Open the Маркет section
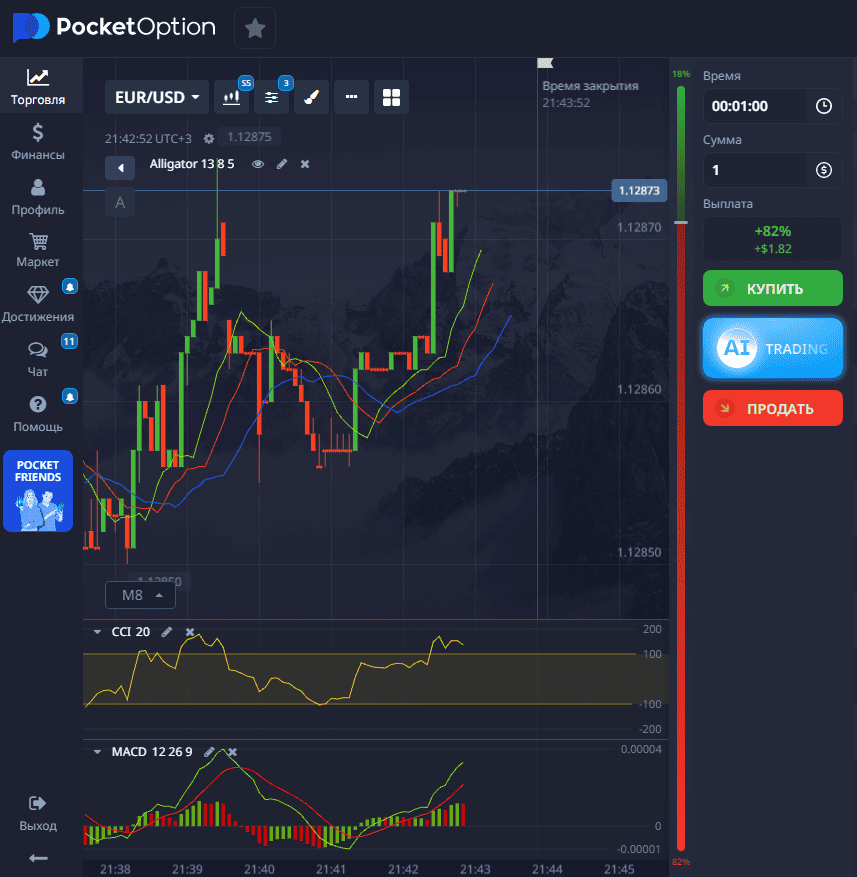The height and width of the screenshot is (877, 857). point(38,250)
